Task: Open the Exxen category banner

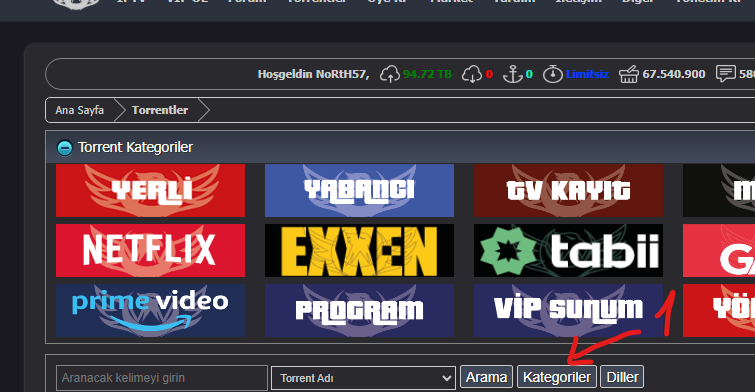Action: (359, 250)
